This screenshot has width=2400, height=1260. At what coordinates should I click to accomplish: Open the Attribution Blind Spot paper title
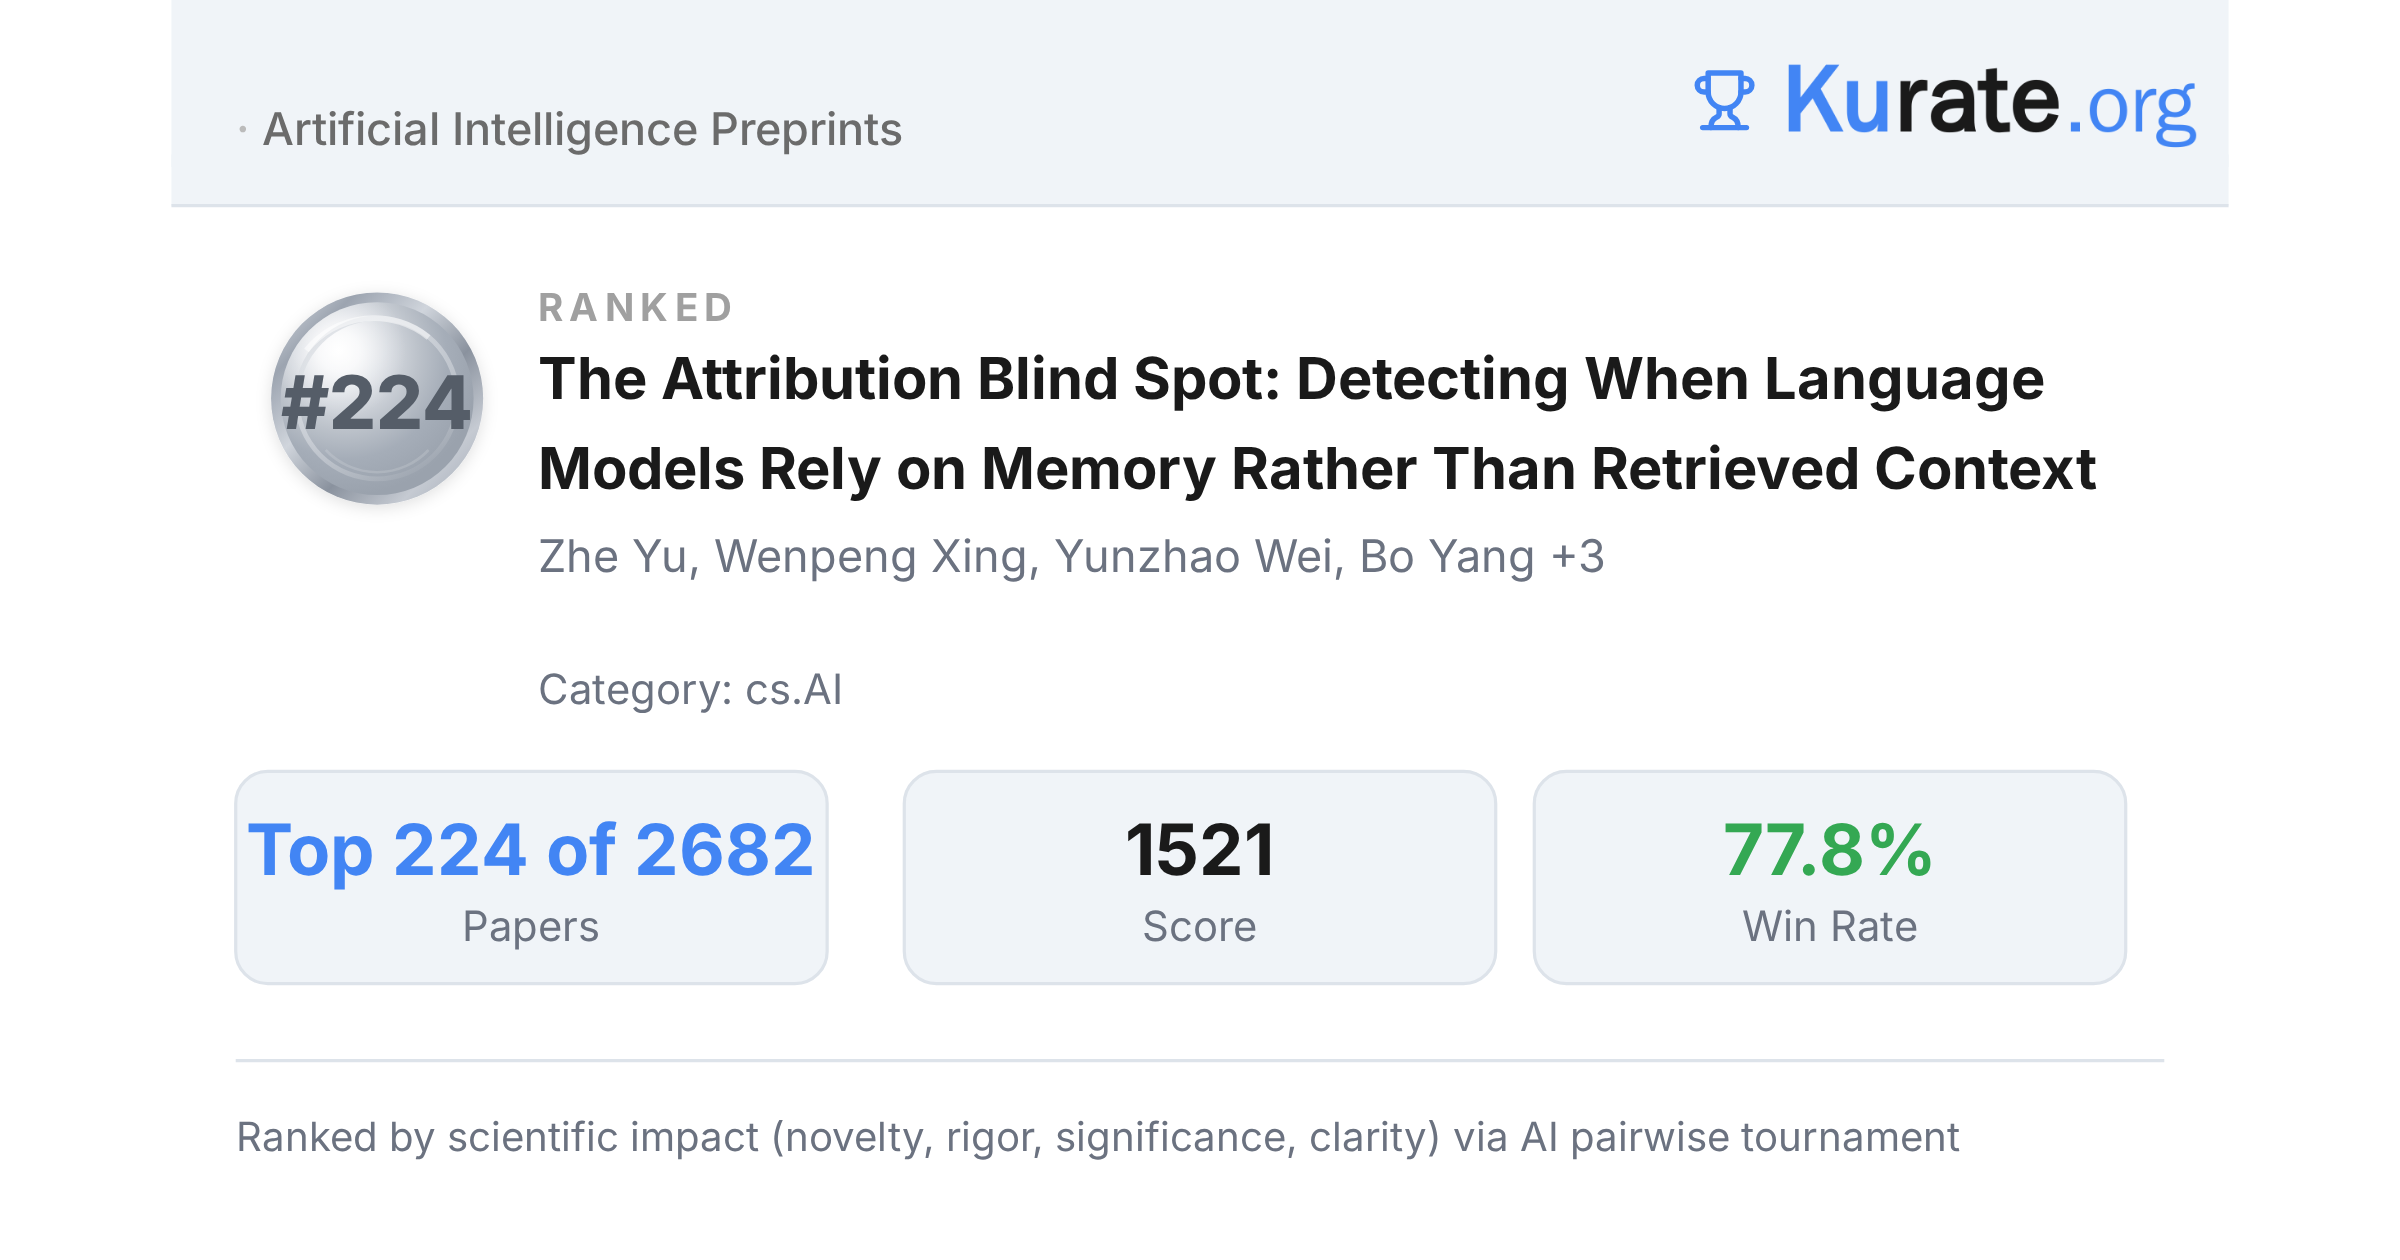pos(1317,423)
